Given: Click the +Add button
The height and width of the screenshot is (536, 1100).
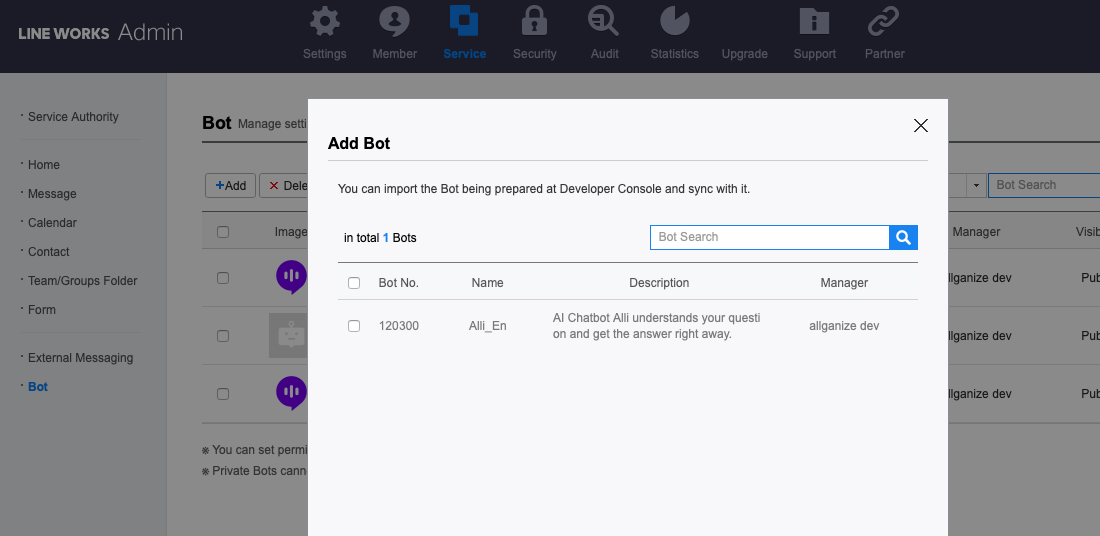Looking at the screenshot, I should tap(230, 186).
